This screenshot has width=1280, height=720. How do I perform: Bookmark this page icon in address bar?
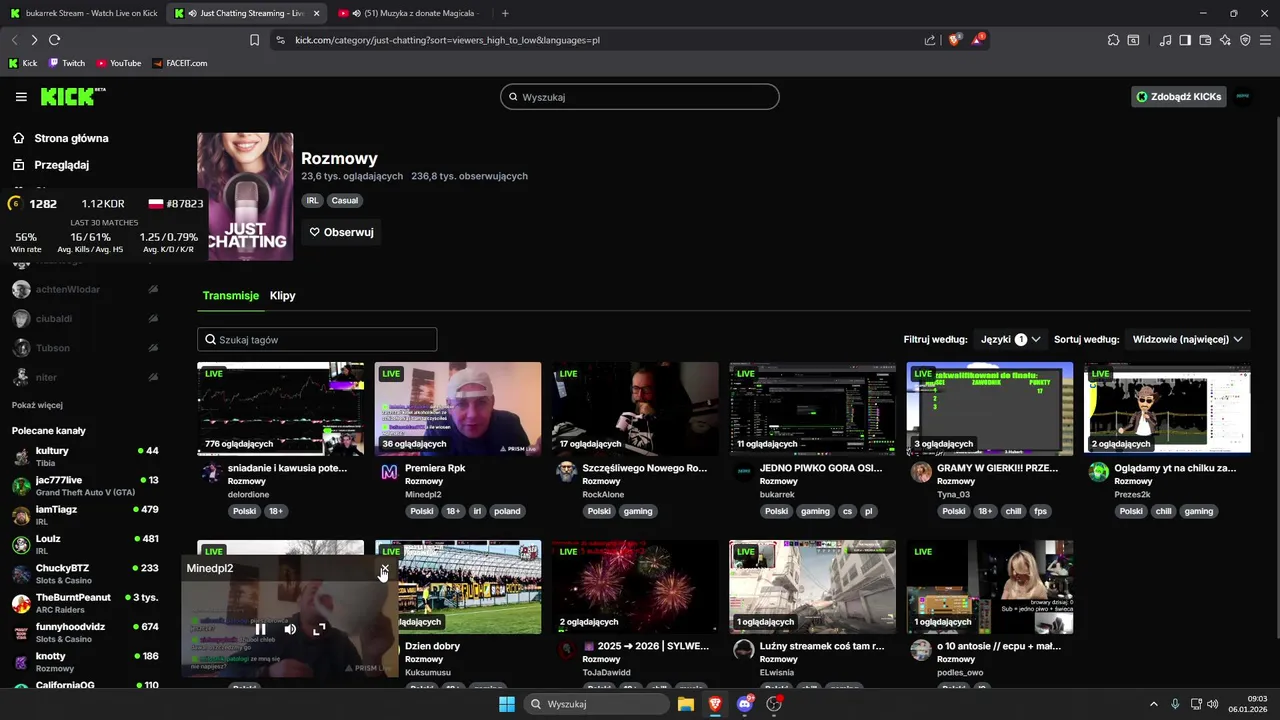tap(255, 40)
